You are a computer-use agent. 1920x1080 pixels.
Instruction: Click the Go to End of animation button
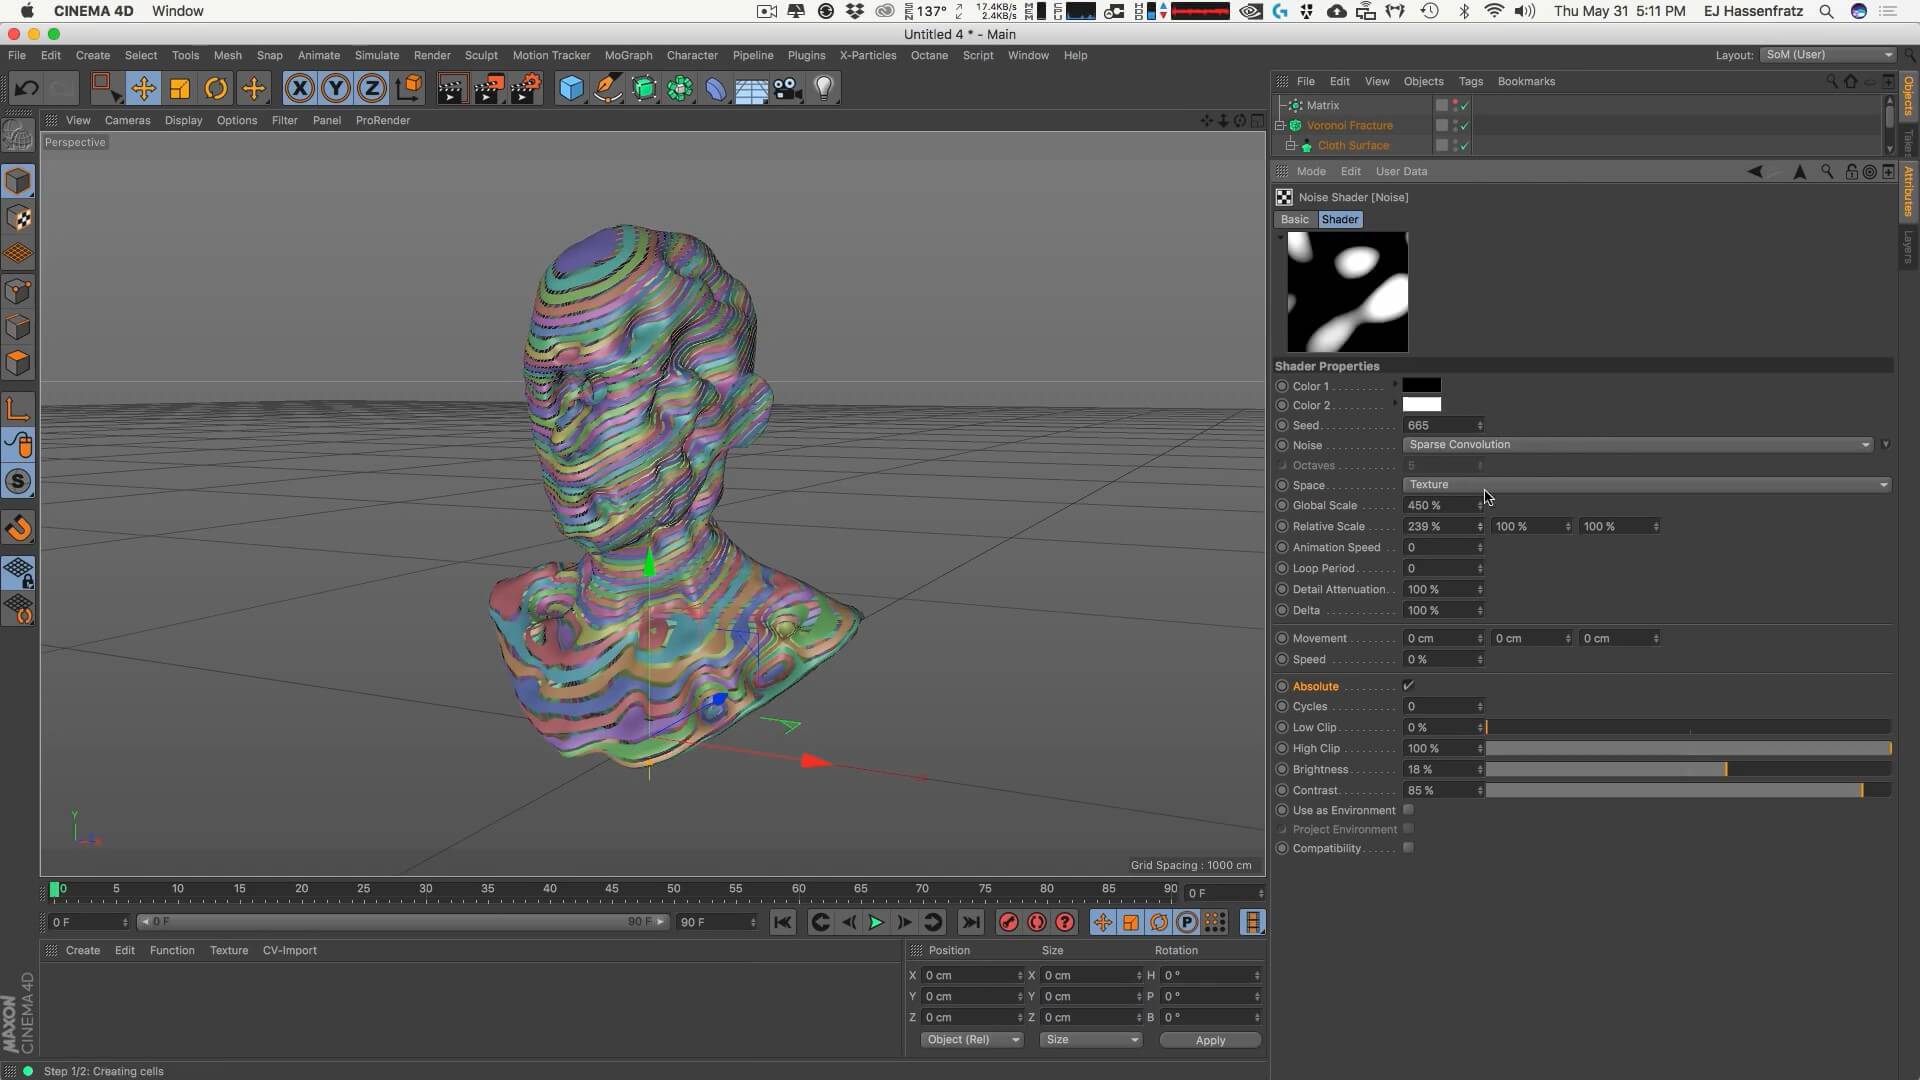click(970, 922)
